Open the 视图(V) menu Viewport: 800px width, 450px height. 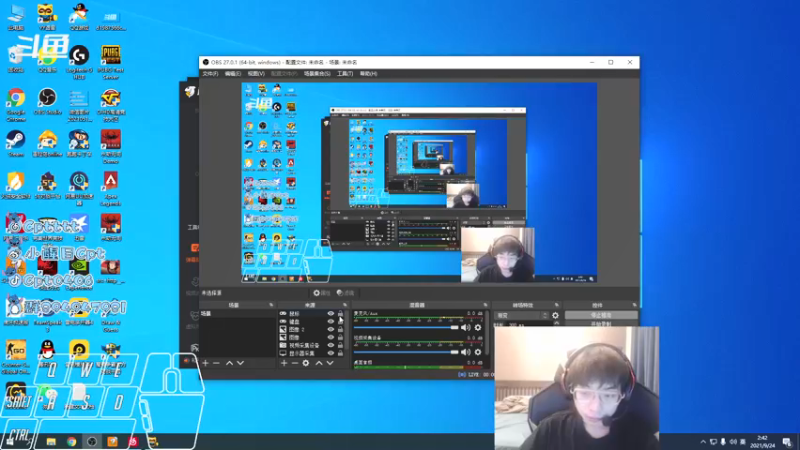click(256, 74)
